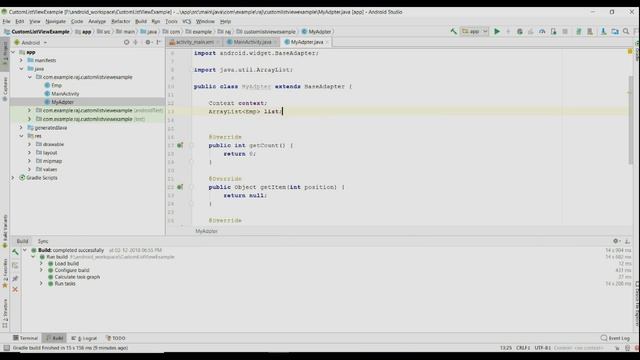This screenshot has height=360, width=640.
Task: Click tool-window toggle icon in status bar corner
Action: 6,348
